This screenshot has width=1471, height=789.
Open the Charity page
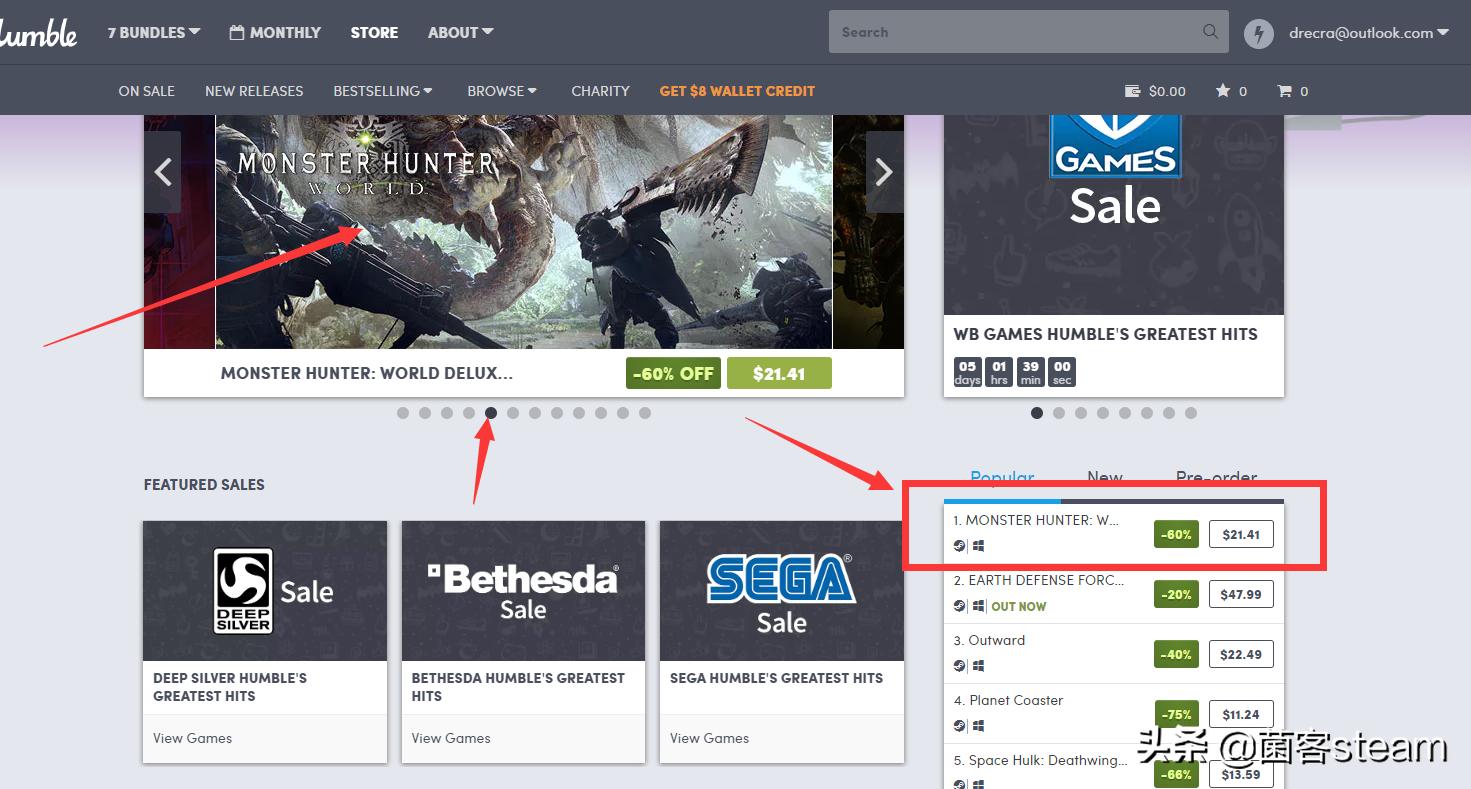pos(600,91)
